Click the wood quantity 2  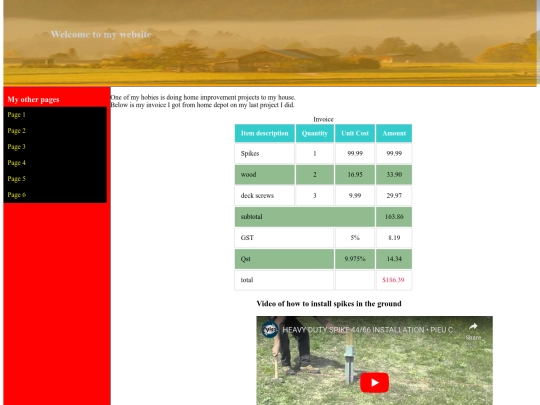coord(315,175)
